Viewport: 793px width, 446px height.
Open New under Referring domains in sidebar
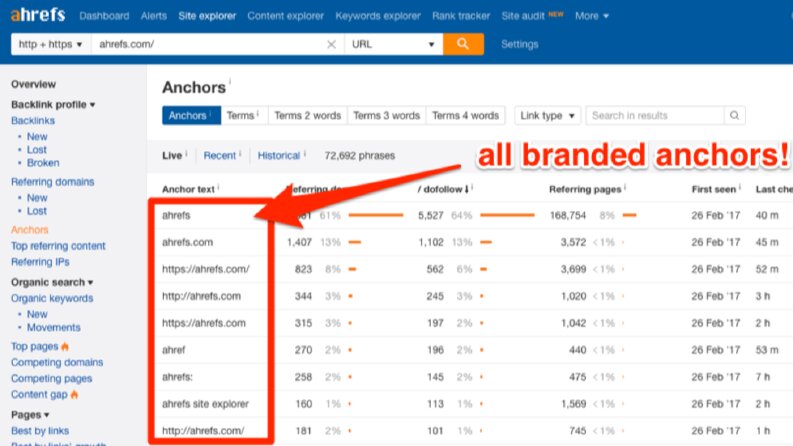click(x=37, y=198)
